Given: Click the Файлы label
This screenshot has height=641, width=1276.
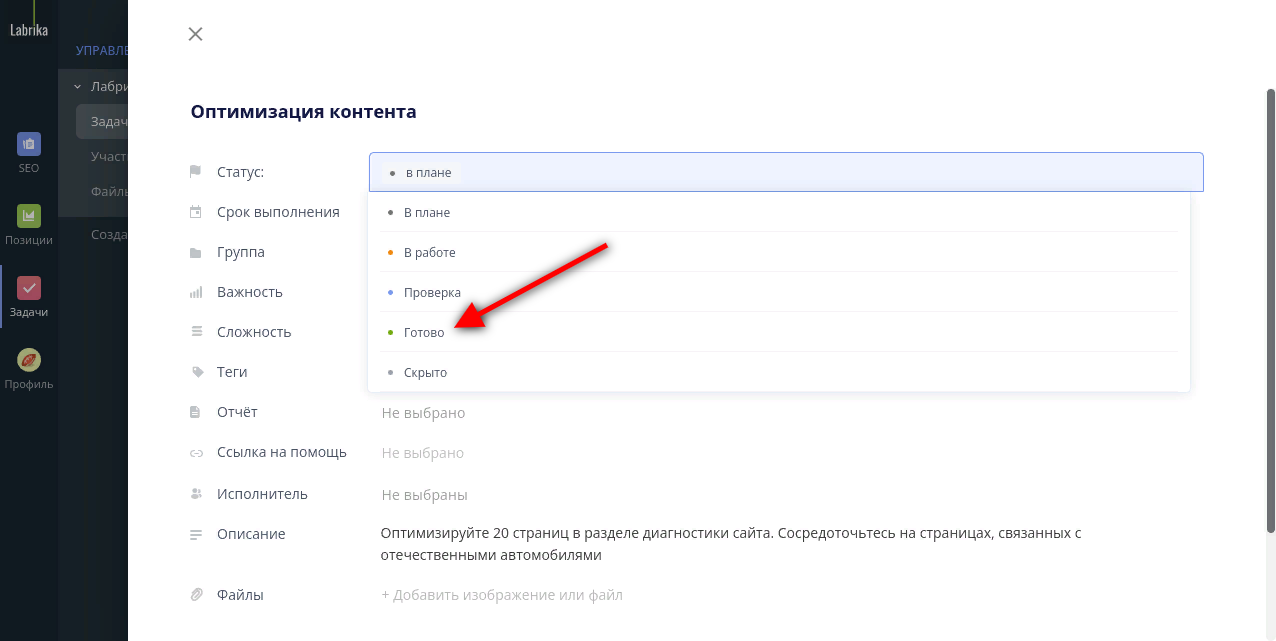Looking at the screenshot, I should click(240, 595).
